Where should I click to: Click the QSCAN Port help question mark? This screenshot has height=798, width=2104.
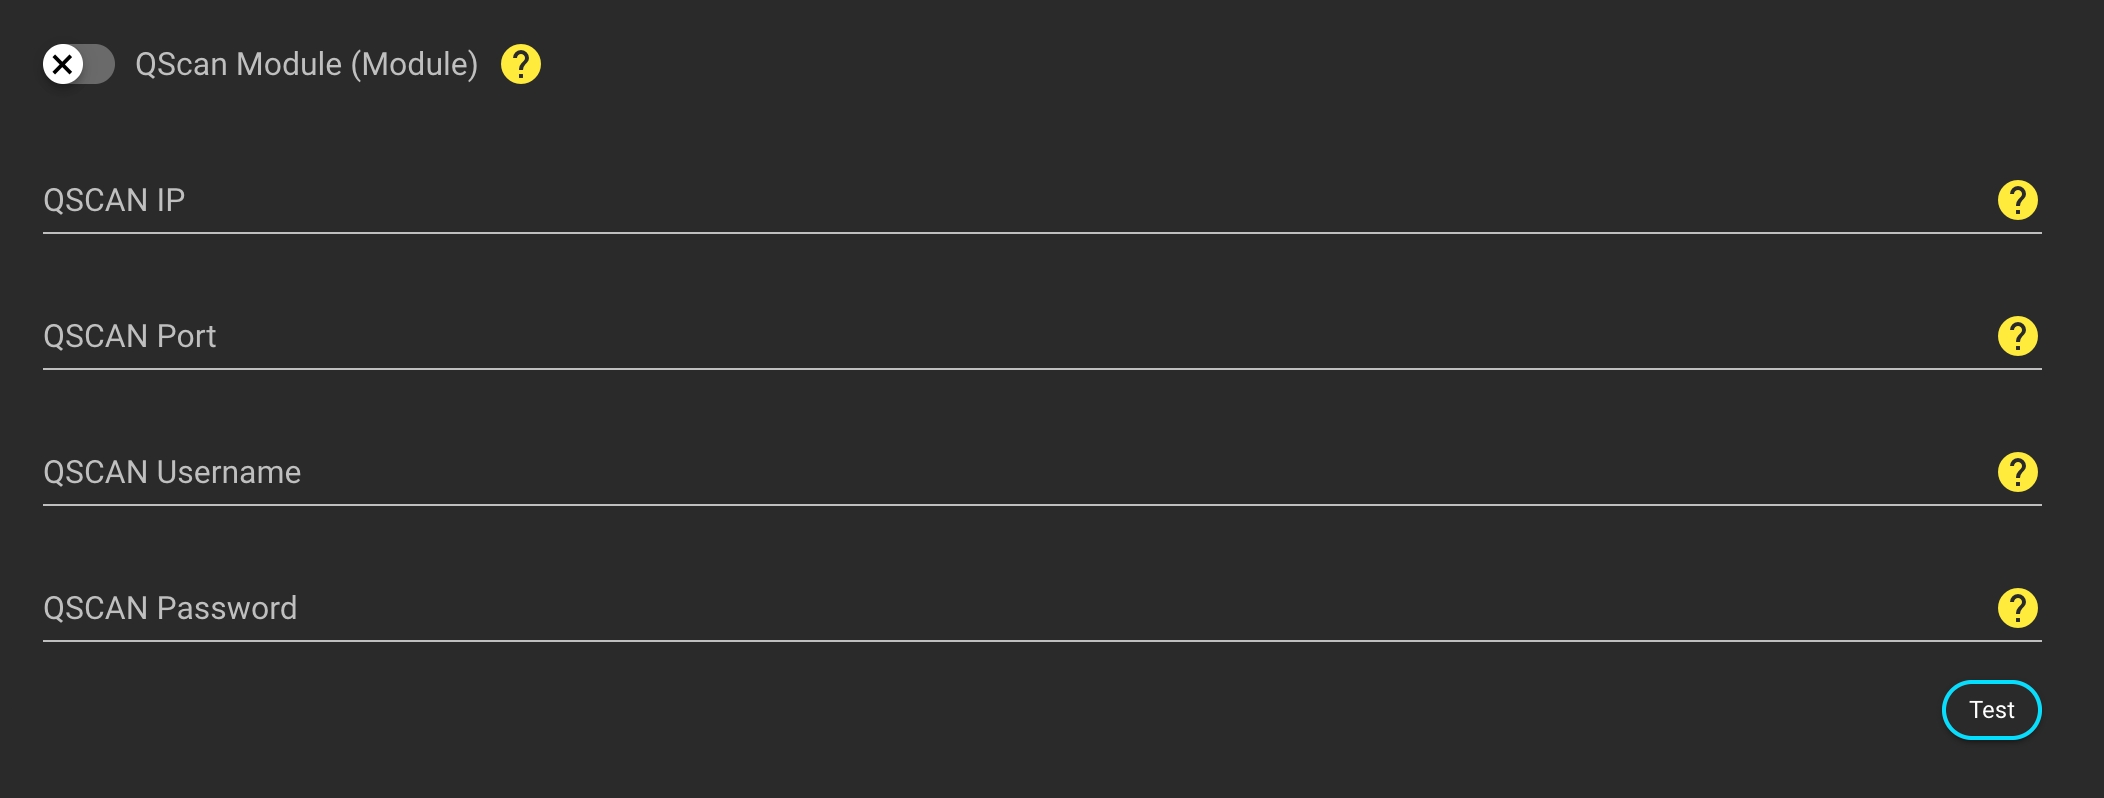(2017, 336)
